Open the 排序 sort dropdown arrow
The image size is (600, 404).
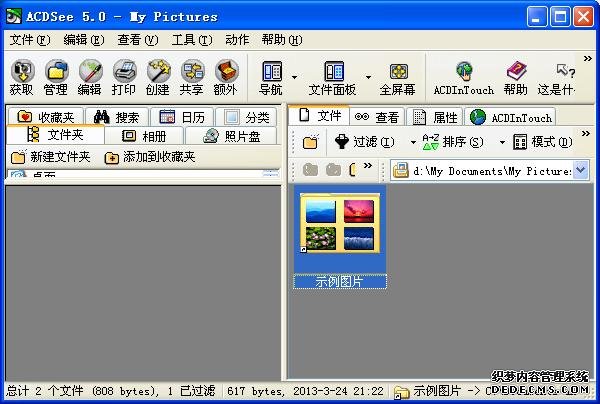coord(502,143)
